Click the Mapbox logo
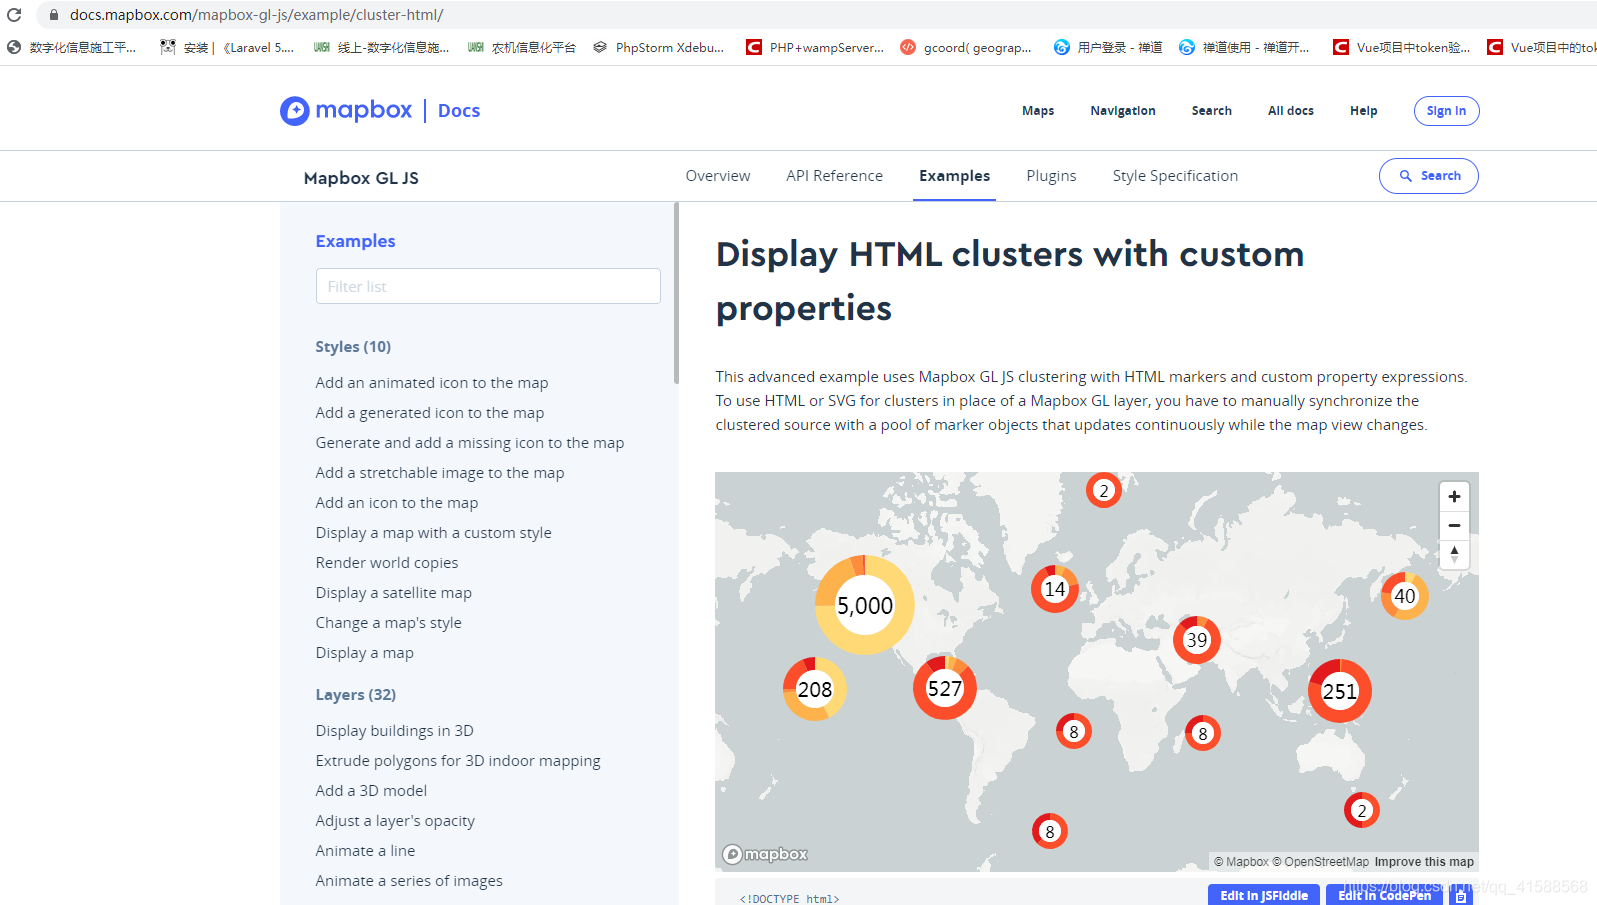Image resolution: width=1597 pixels, height=905 pixels. coord(346,110)
